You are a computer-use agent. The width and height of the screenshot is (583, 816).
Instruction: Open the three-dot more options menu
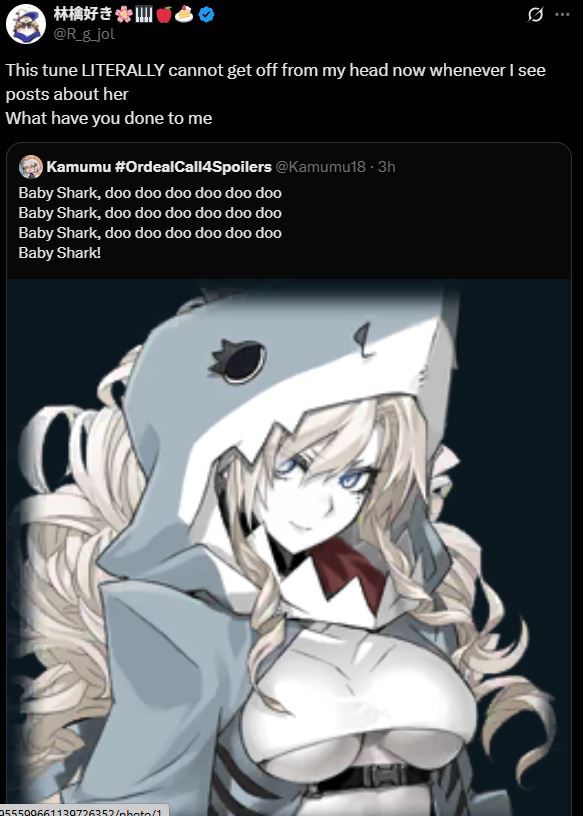click(563, 15)
